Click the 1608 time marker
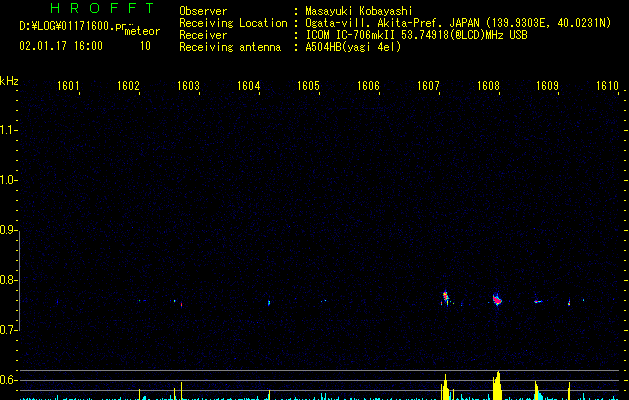This screenshot has height=400, width=629. tap(488, 86)
